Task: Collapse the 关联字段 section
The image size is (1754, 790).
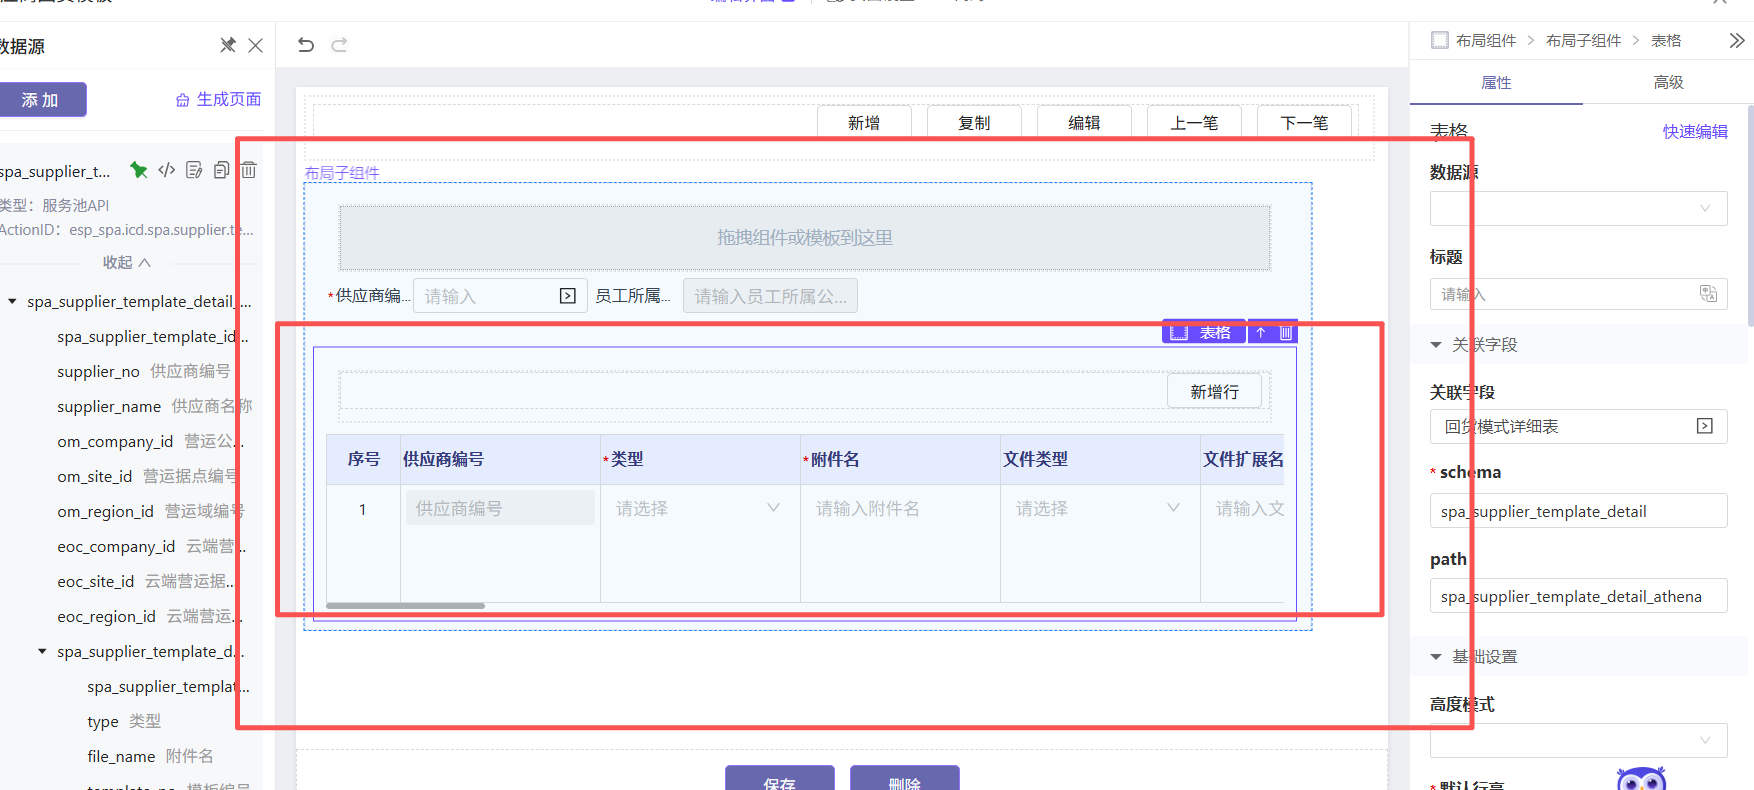Action: pos(1436,345)
